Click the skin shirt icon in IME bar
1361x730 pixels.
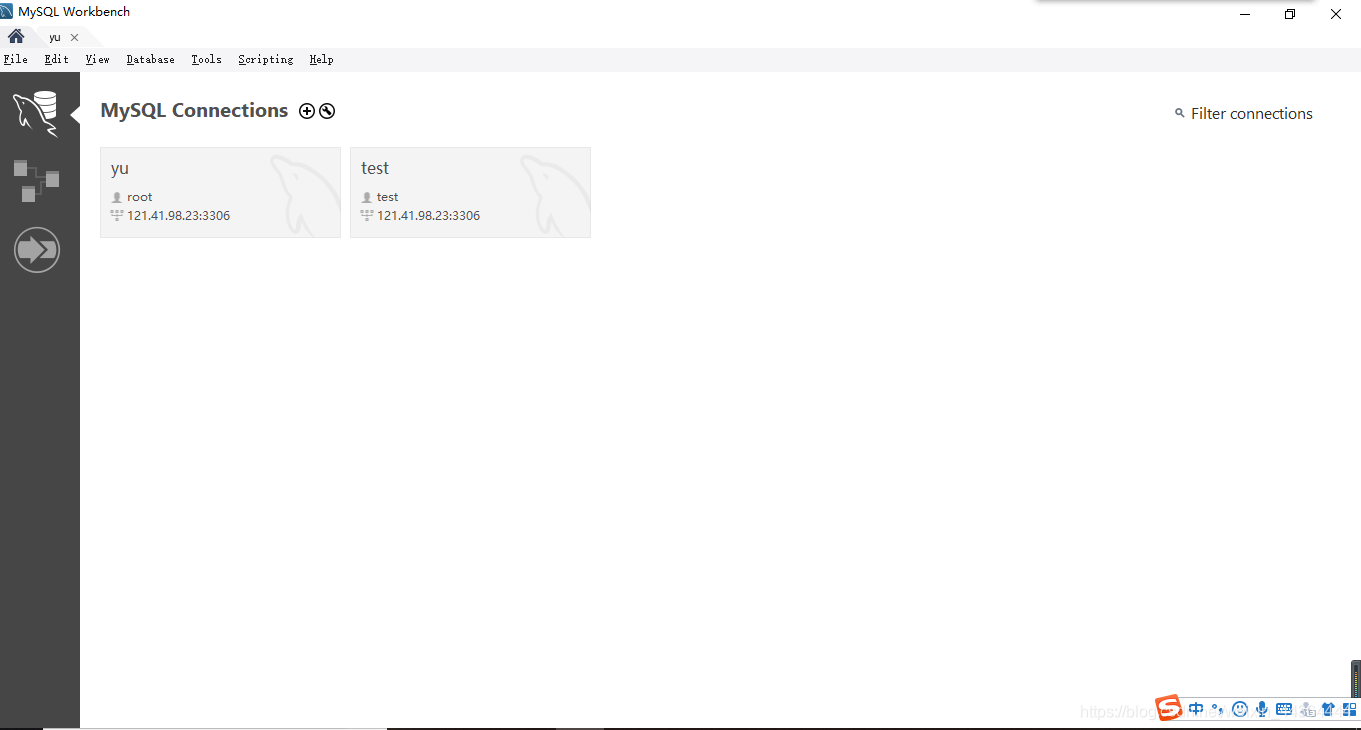pos(1328,709)
